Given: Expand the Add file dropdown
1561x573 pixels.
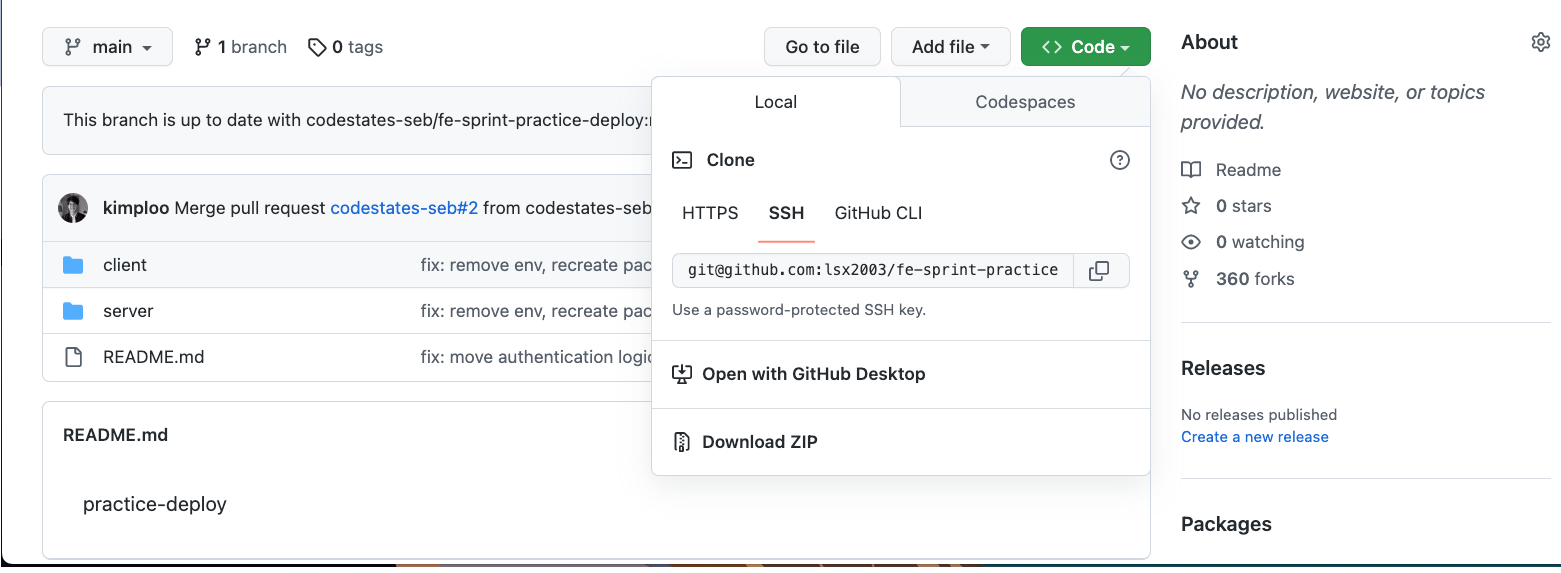Looking at the screenshot, I should 951,47.
